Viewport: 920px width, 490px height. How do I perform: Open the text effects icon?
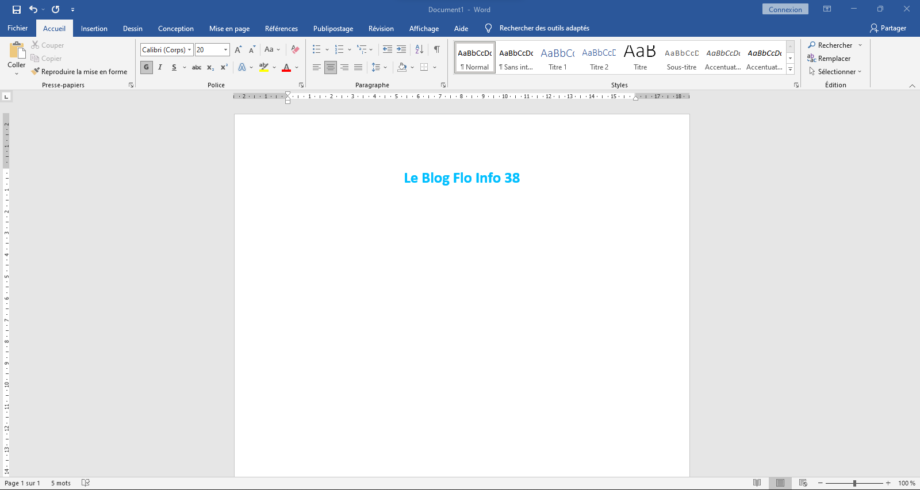click(x=242, y=67)
